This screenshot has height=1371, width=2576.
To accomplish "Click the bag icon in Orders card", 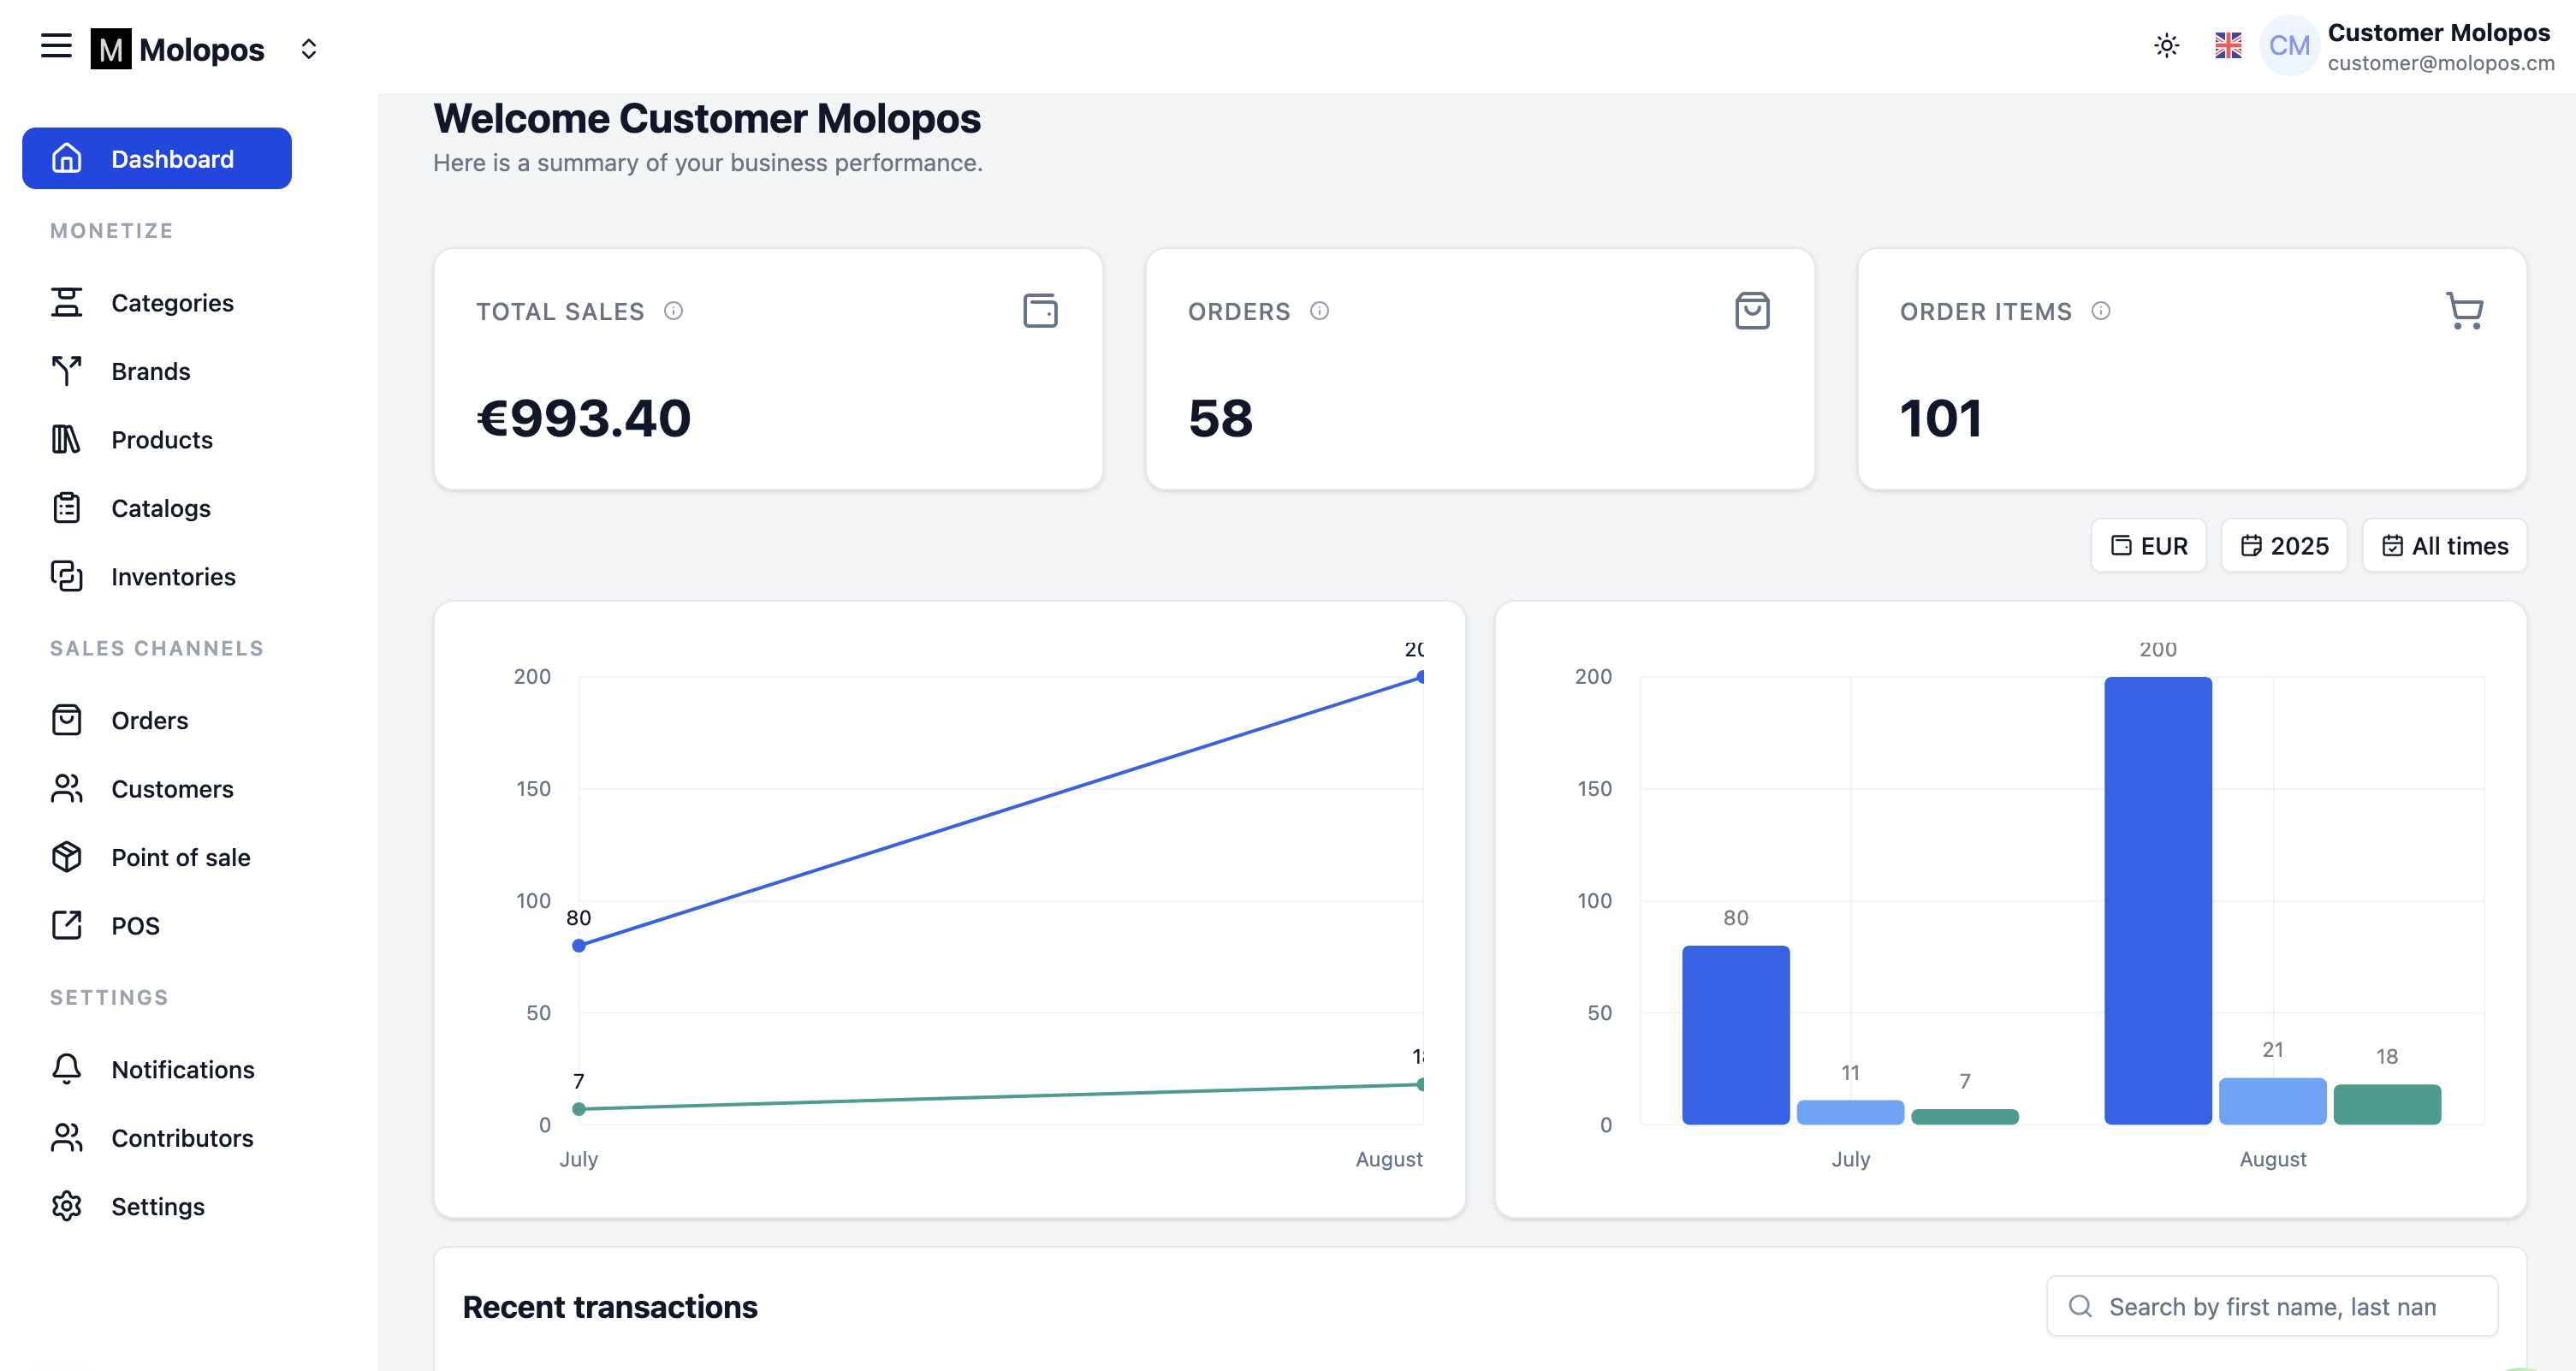I will (x=1752, y=311).
